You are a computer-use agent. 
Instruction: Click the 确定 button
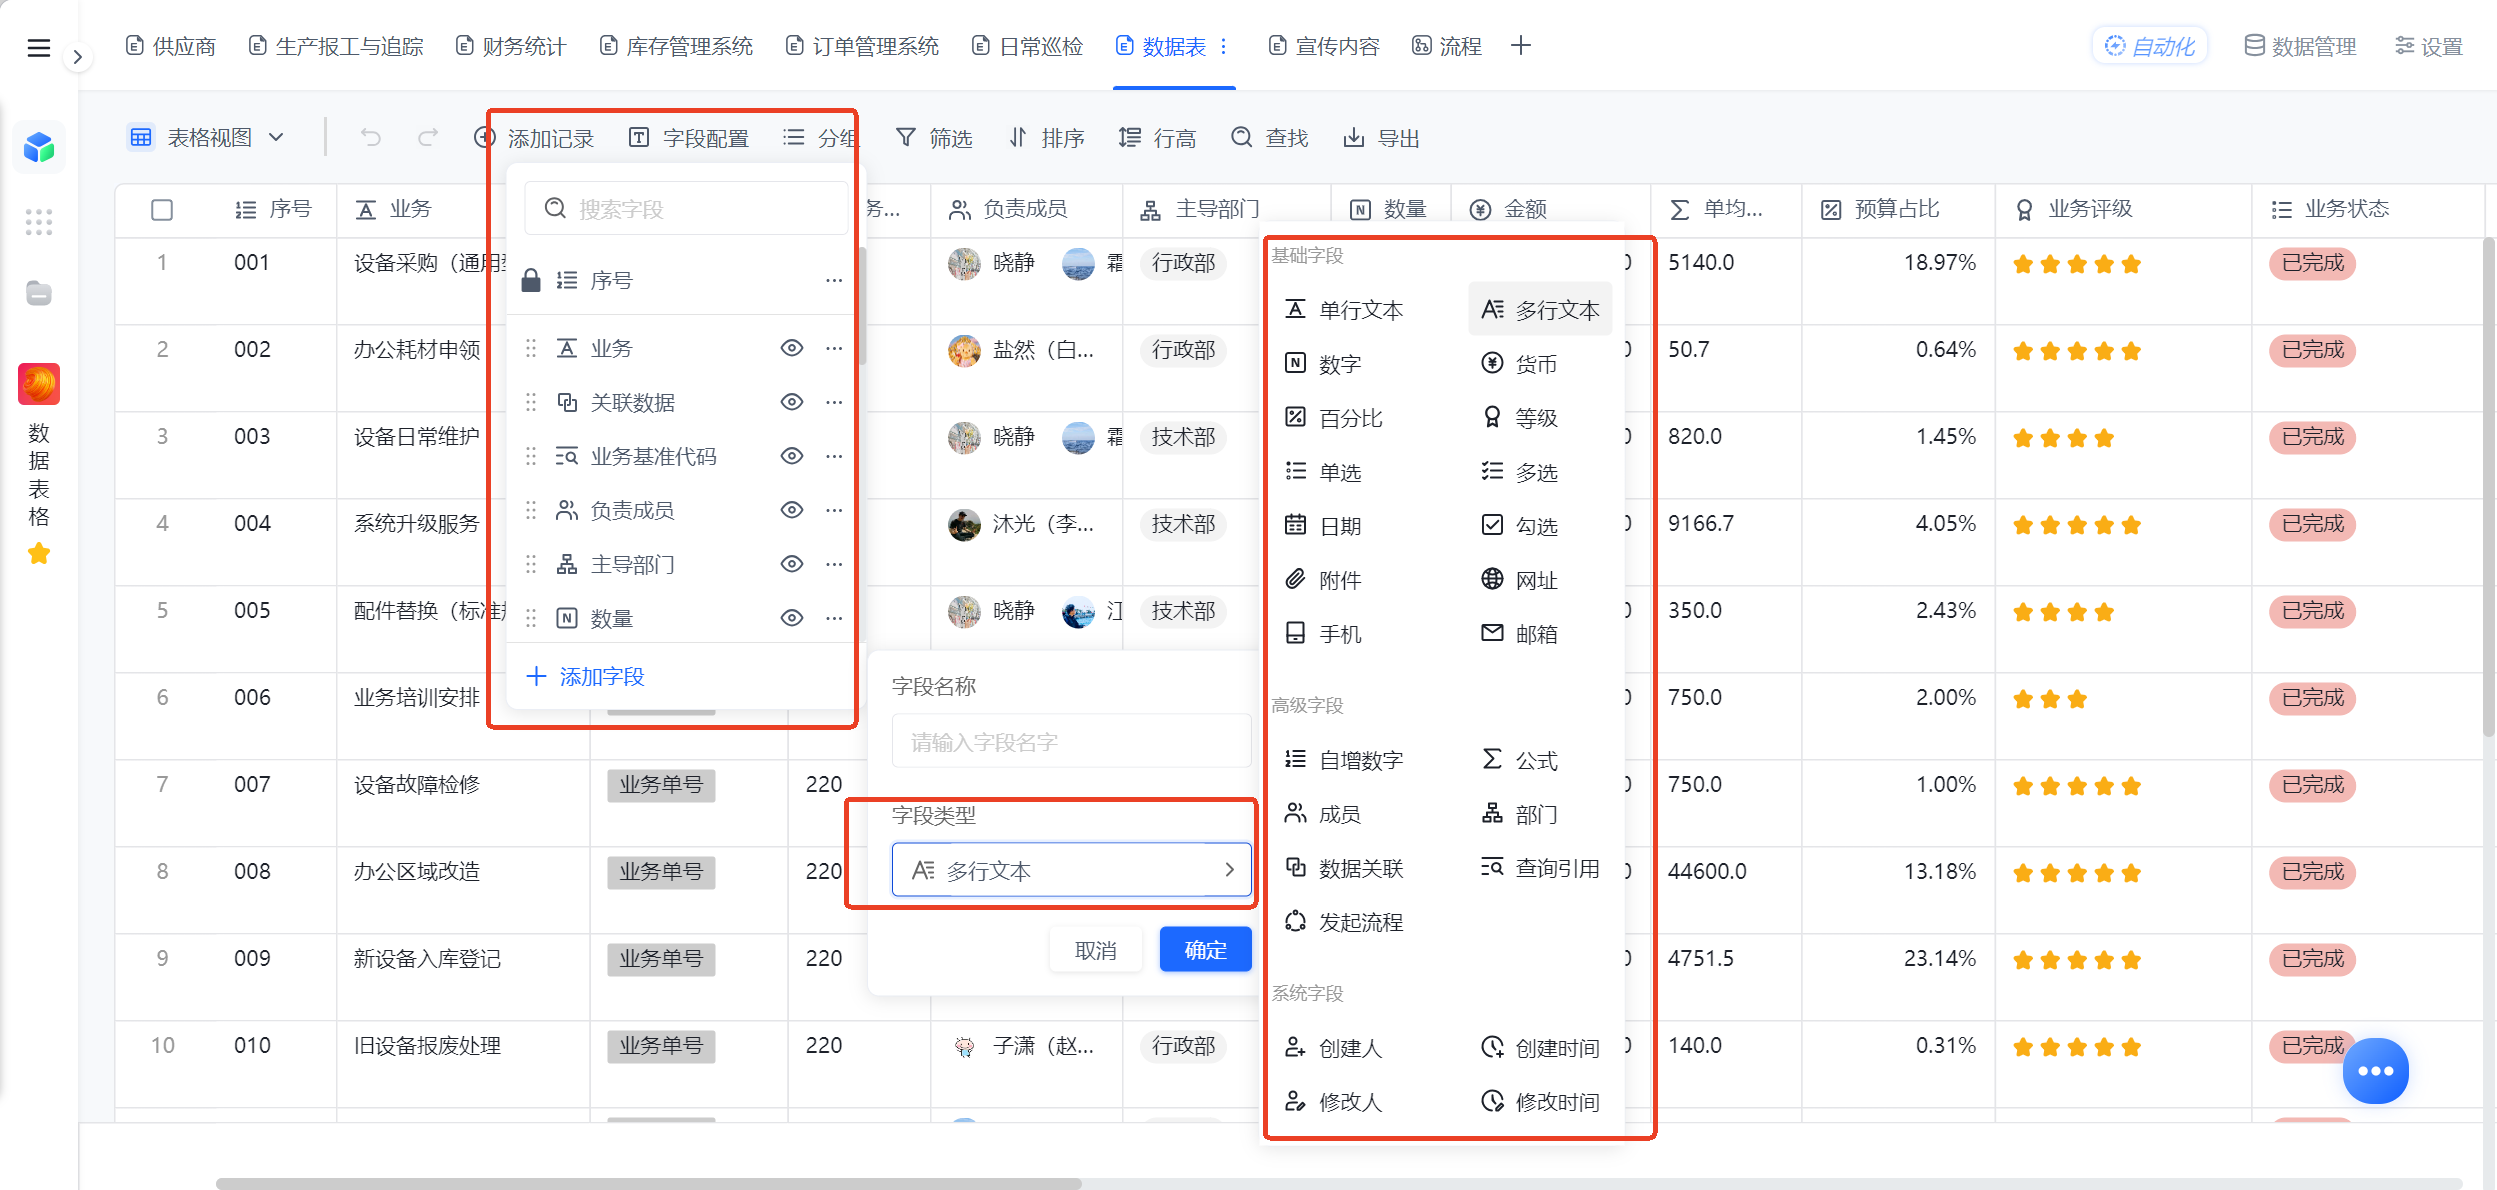coord(1205,950)
